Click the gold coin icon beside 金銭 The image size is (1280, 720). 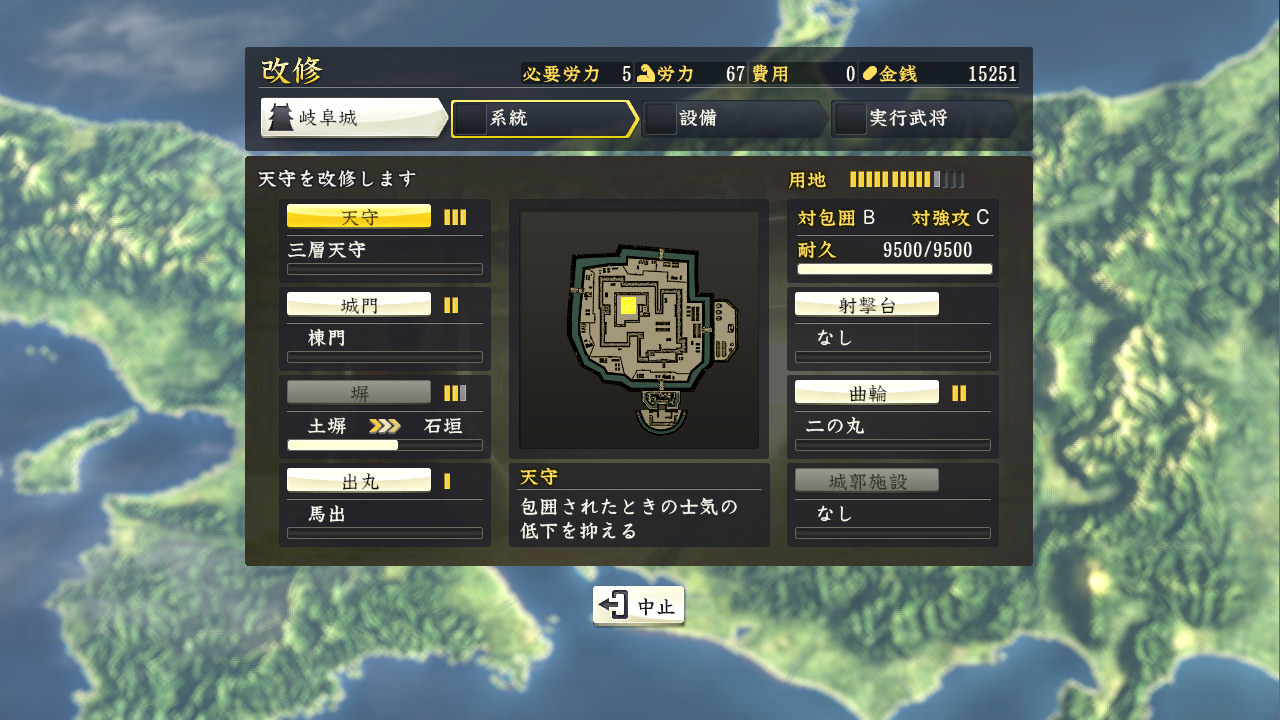tap(870, 73)
